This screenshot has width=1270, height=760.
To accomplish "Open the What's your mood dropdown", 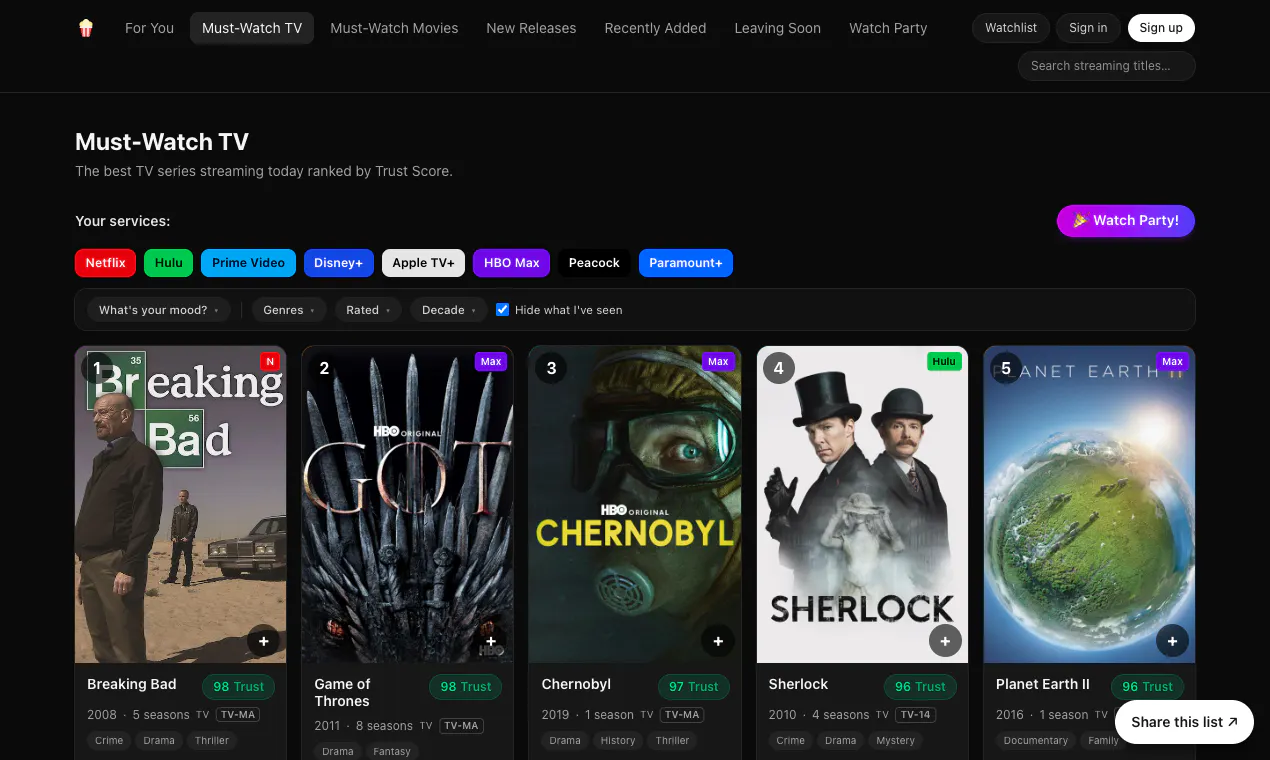I will tap(159, 310).
